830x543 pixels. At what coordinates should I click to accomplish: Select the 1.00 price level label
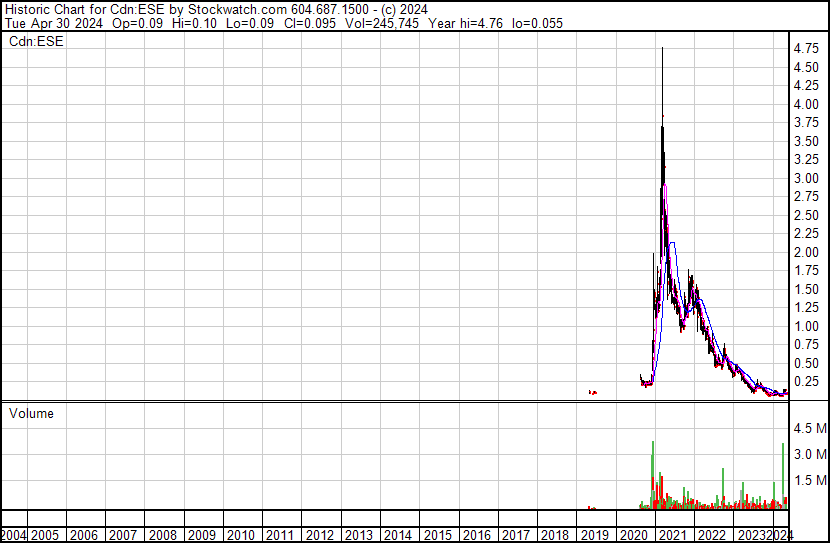(x=807, y=326)
